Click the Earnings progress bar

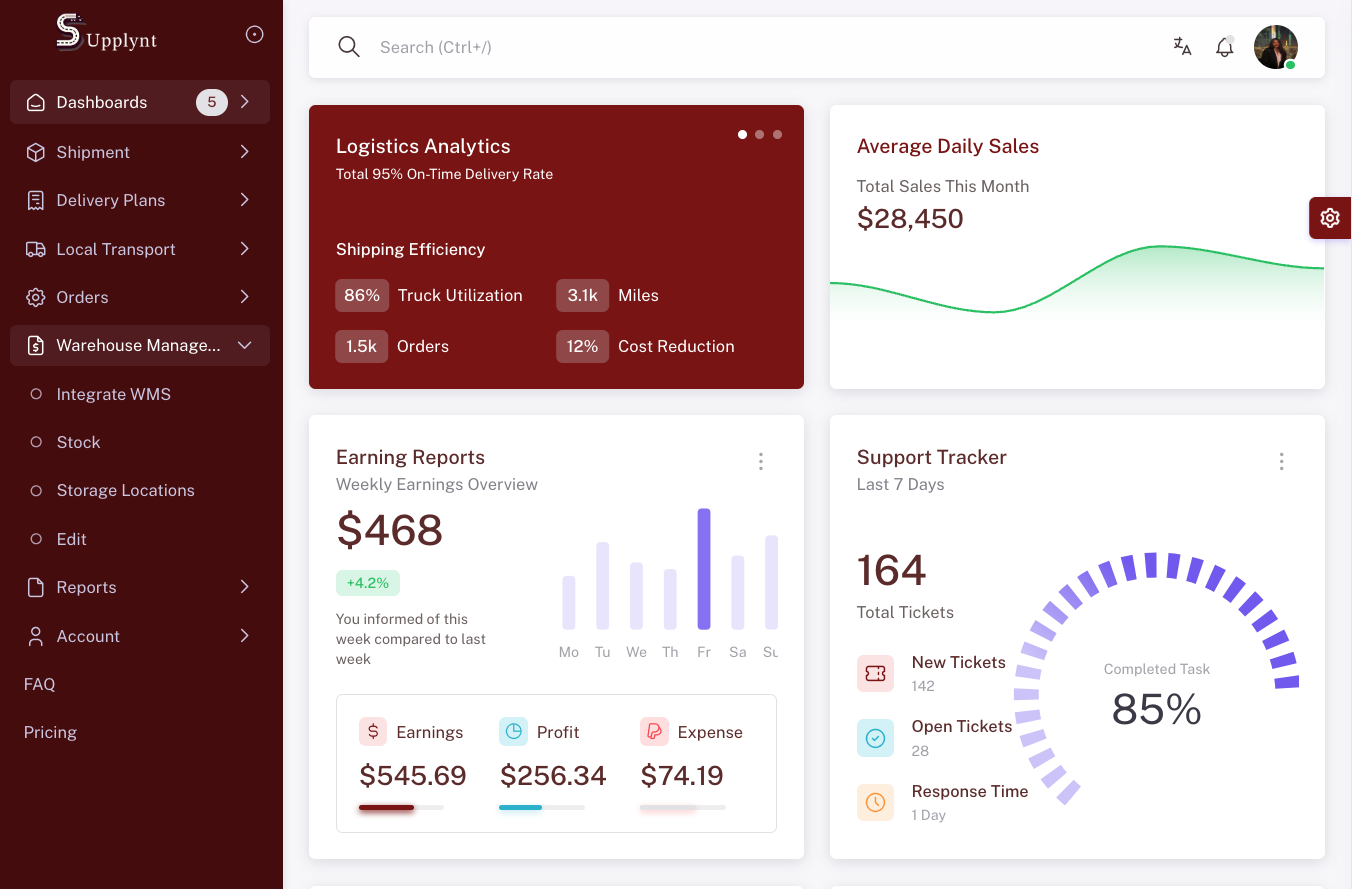point(402,807)
